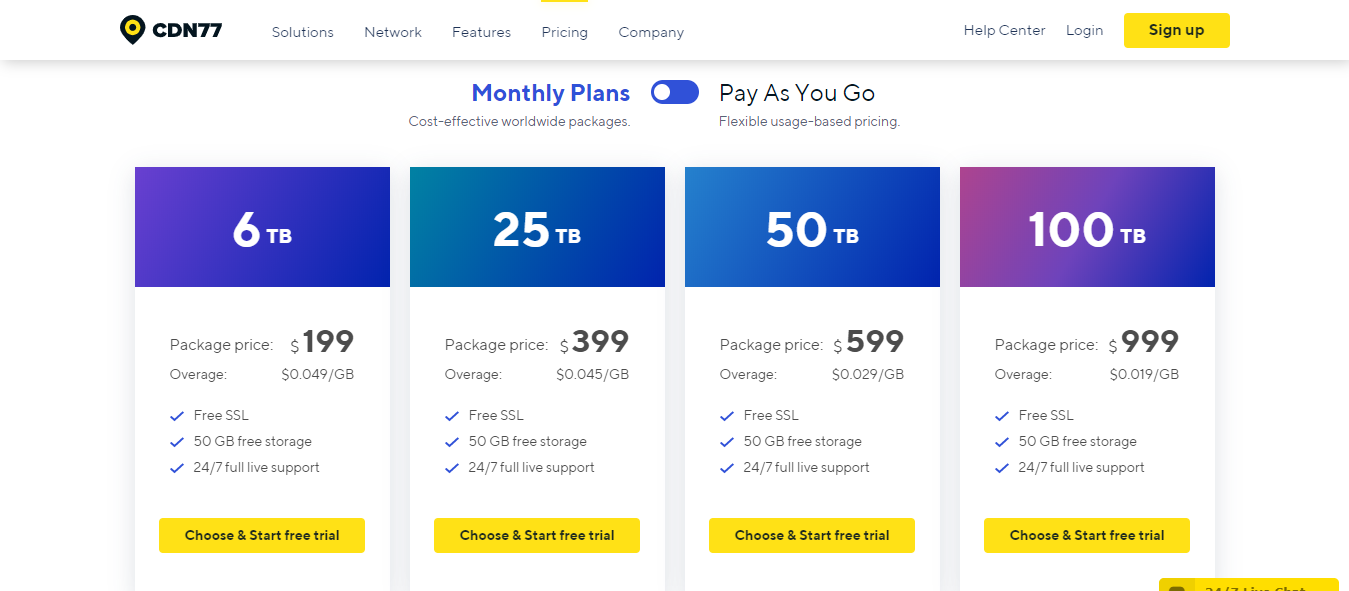The height and width of the screenshot is (591, 1349).
Task: Toggle between Monthly Plans and Pay As You Go
Action: coord(674,93)
